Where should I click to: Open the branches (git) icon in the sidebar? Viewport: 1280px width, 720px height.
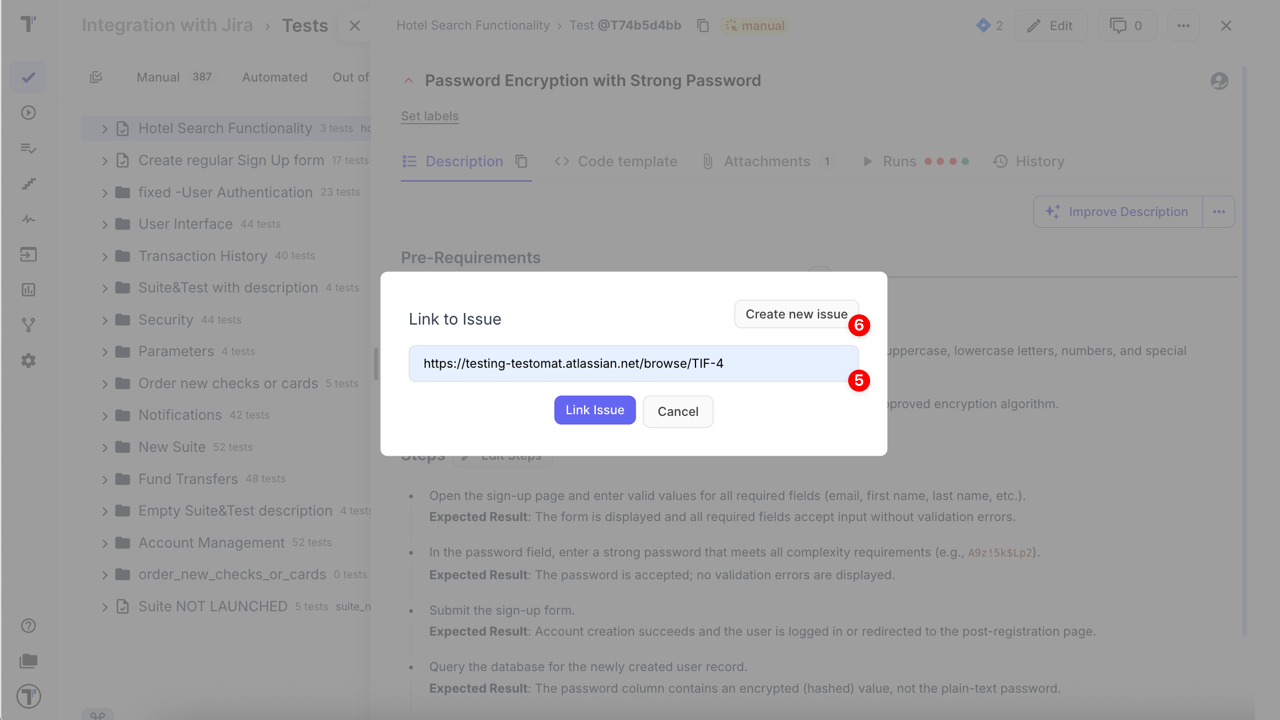point(28,324)
